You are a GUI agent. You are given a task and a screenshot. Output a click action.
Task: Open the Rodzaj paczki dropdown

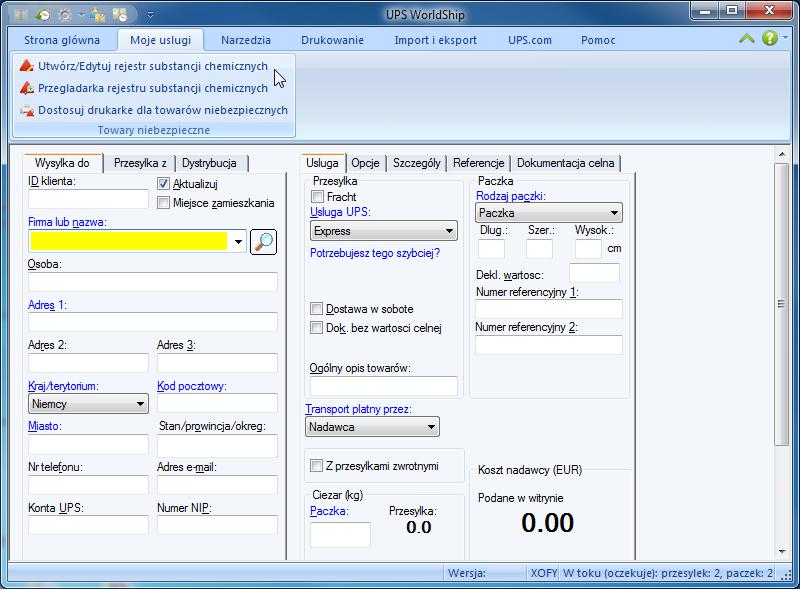[x=548, y=213]
